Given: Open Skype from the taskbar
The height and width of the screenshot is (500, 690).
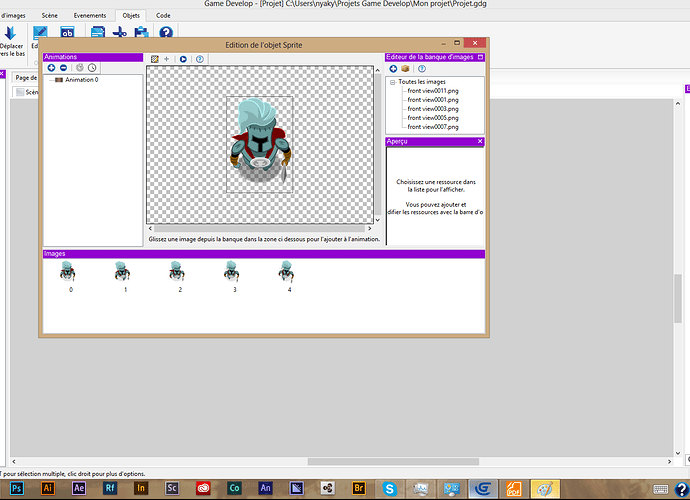Looking at the screenshot, I should [x=389, y=489].
